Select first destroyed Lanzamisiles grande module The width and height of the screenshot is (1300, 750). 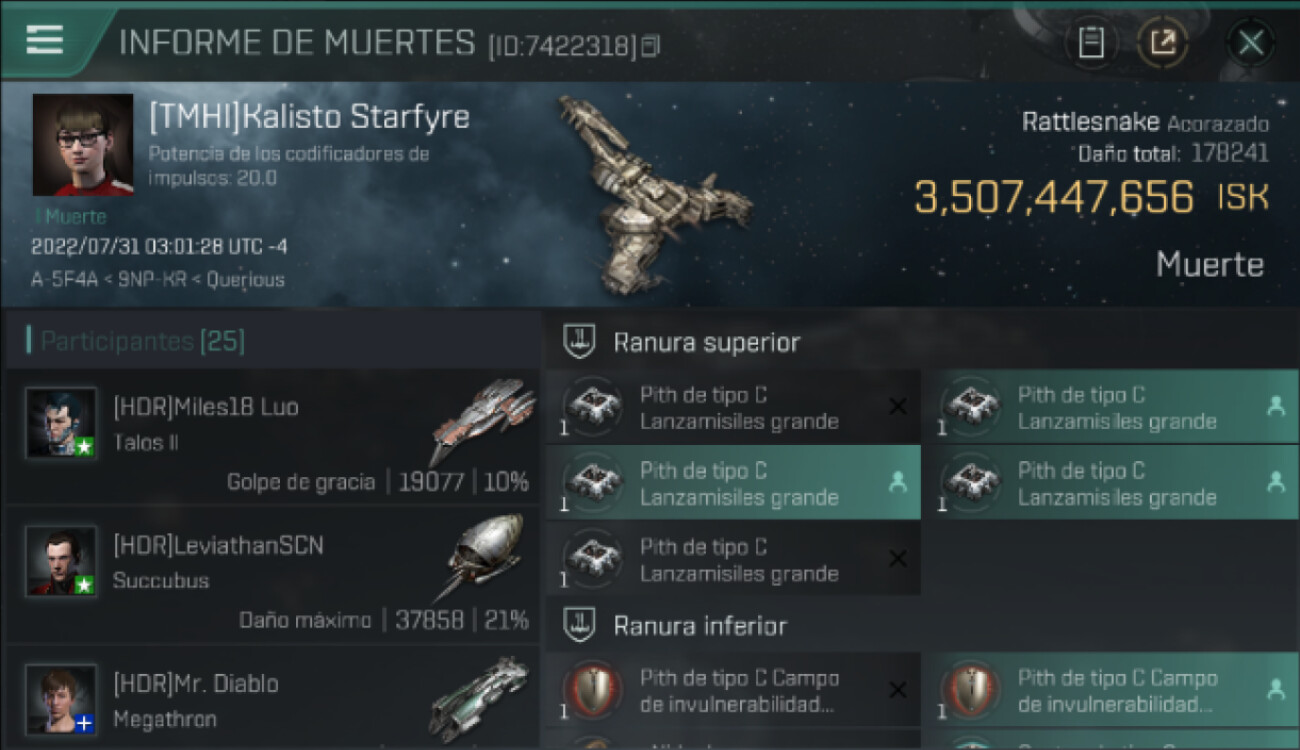click(x=733, y=408)
